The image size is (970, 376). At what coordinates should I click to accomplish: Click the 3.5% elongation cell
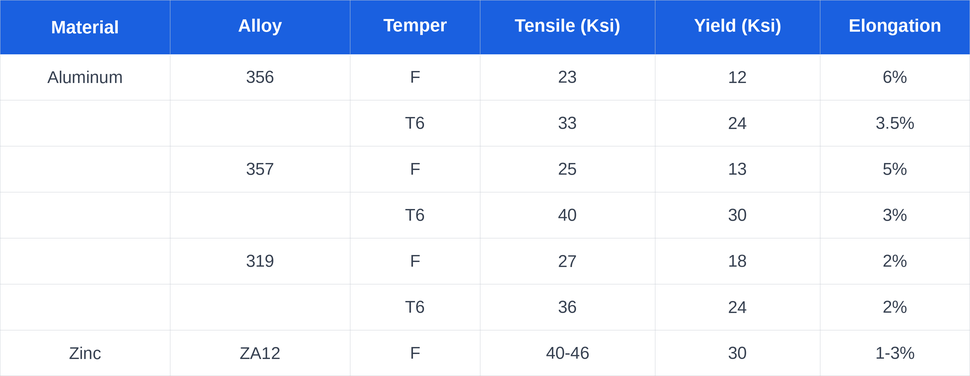(x=895, y=123)
